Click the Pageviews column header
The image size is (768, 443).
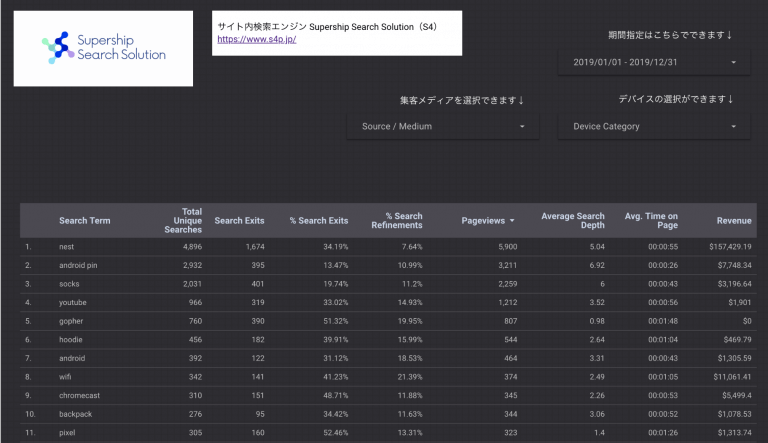point(483,221)
